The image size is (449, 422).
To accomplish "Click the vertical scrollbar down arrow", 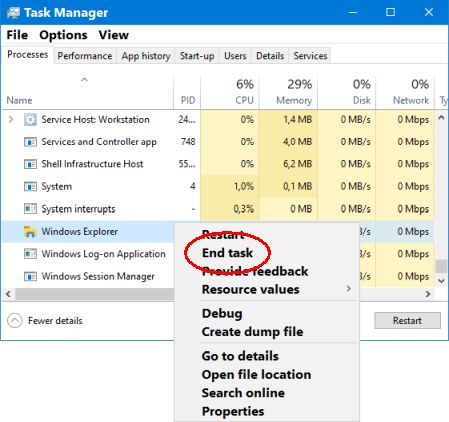I will point(441,281).
